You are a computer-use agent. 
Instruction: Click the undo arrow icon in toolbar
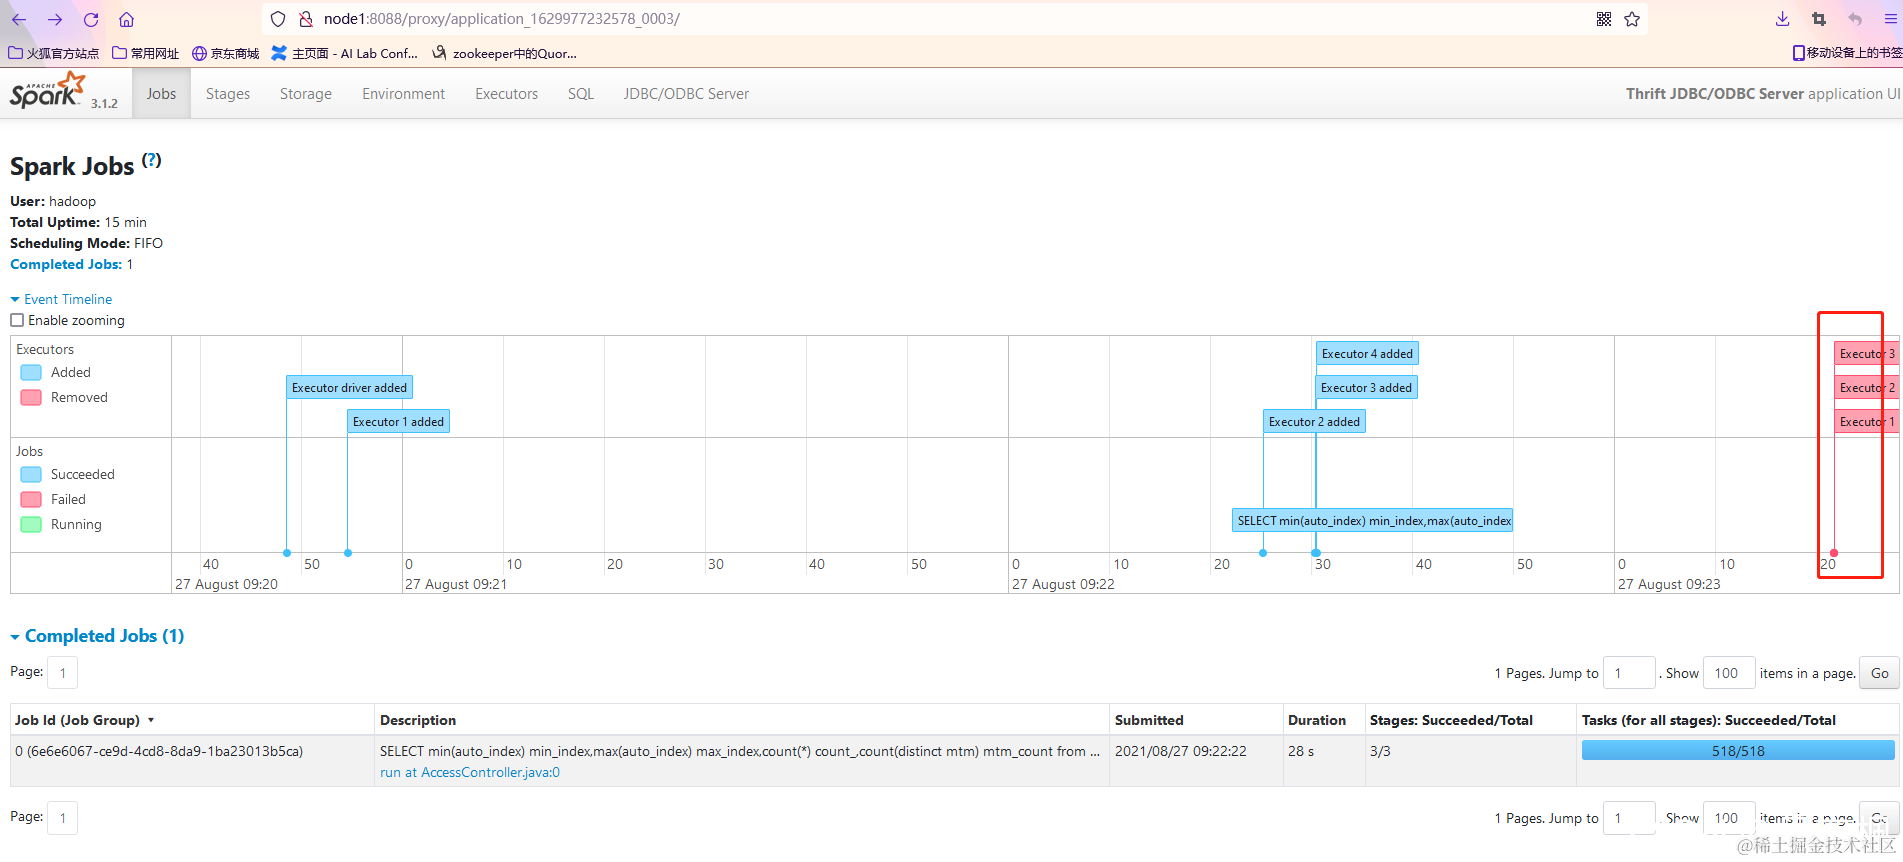[1855, 19]
